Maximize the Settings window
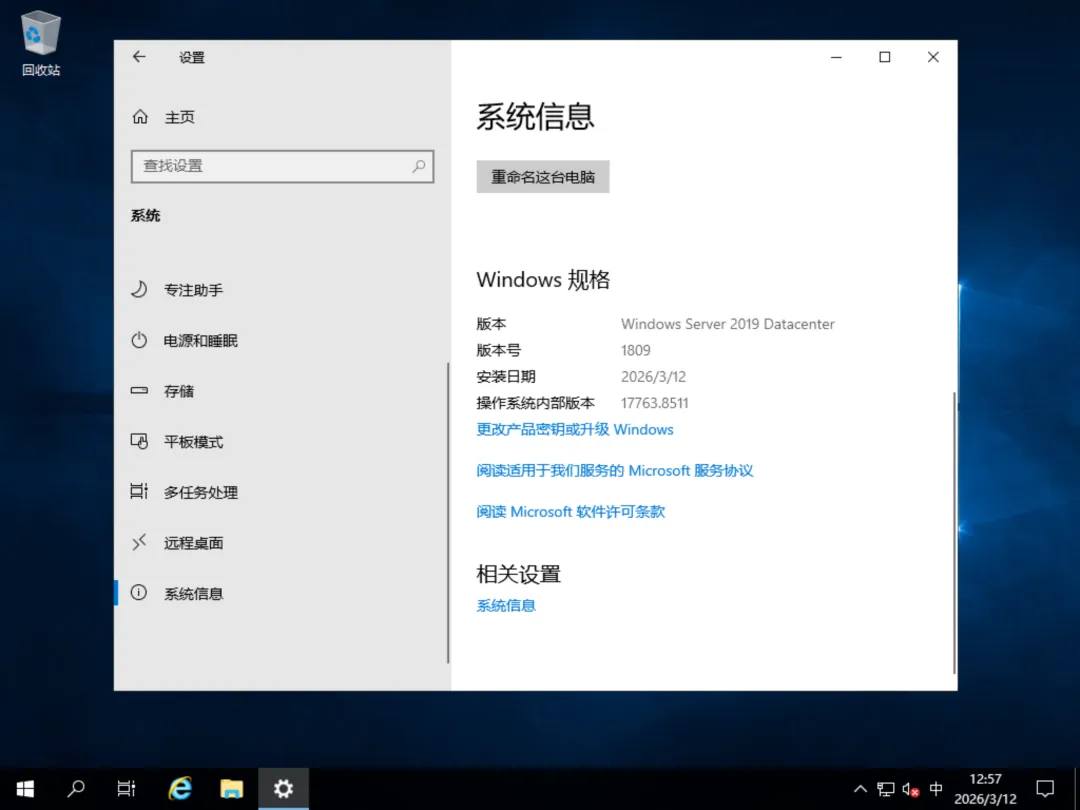 click(884, 57)
